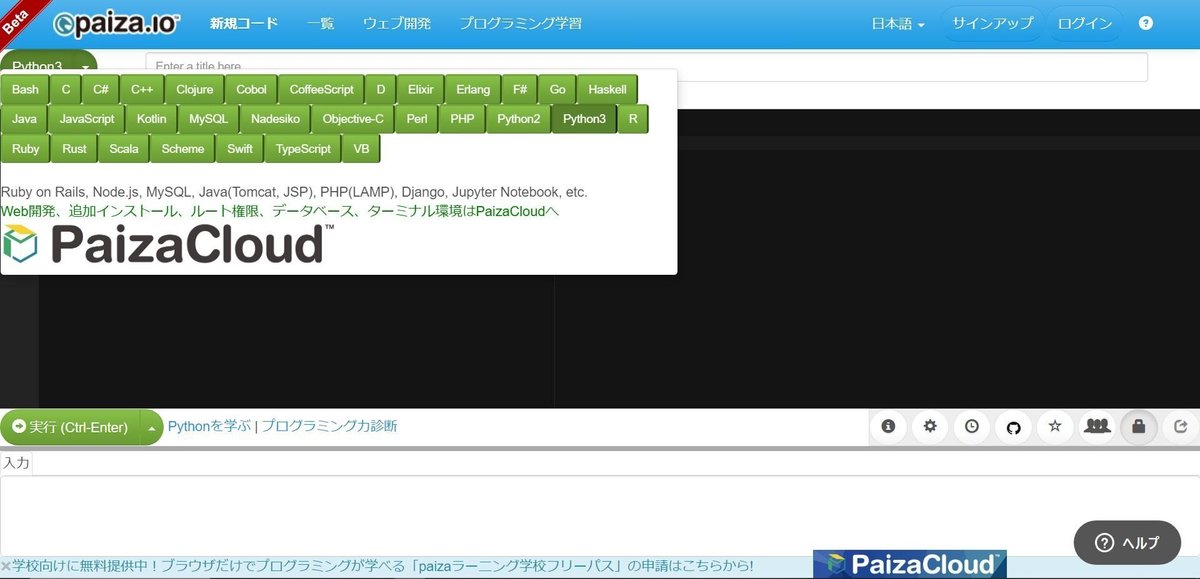Open GitHub integration icon
This screenshot has width=1200, height=579.
tap(1013, 426)
